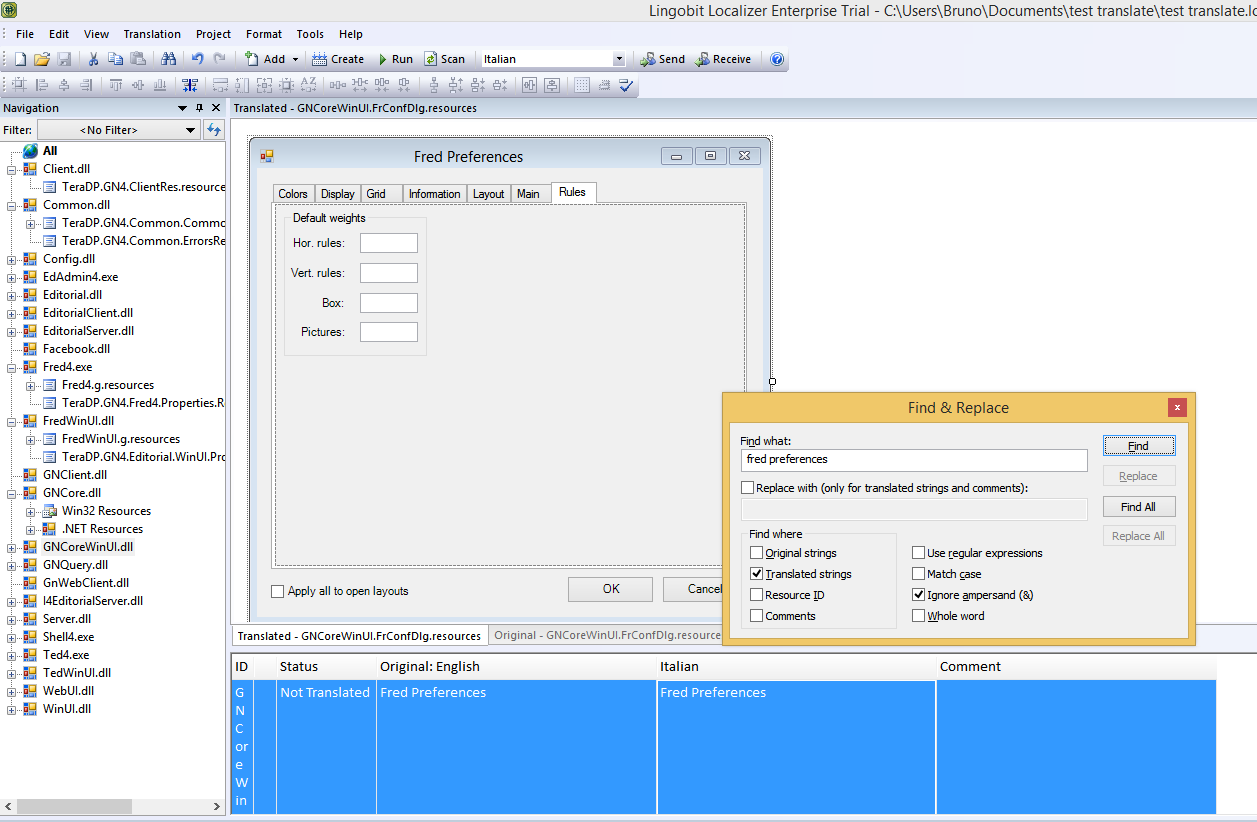This screenshot has height=822, width=1257.
Task: Expand the EdAdmin4.exe tree node
Action: [12, 277]
